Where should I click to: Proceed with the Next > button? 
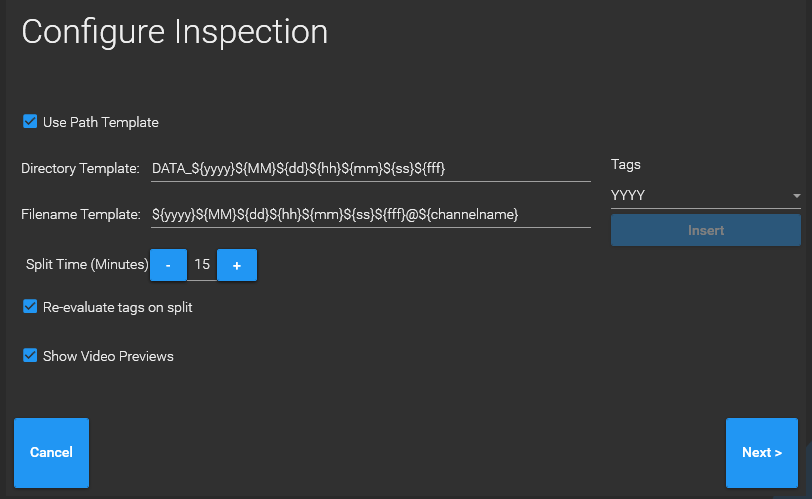[762, 453]
